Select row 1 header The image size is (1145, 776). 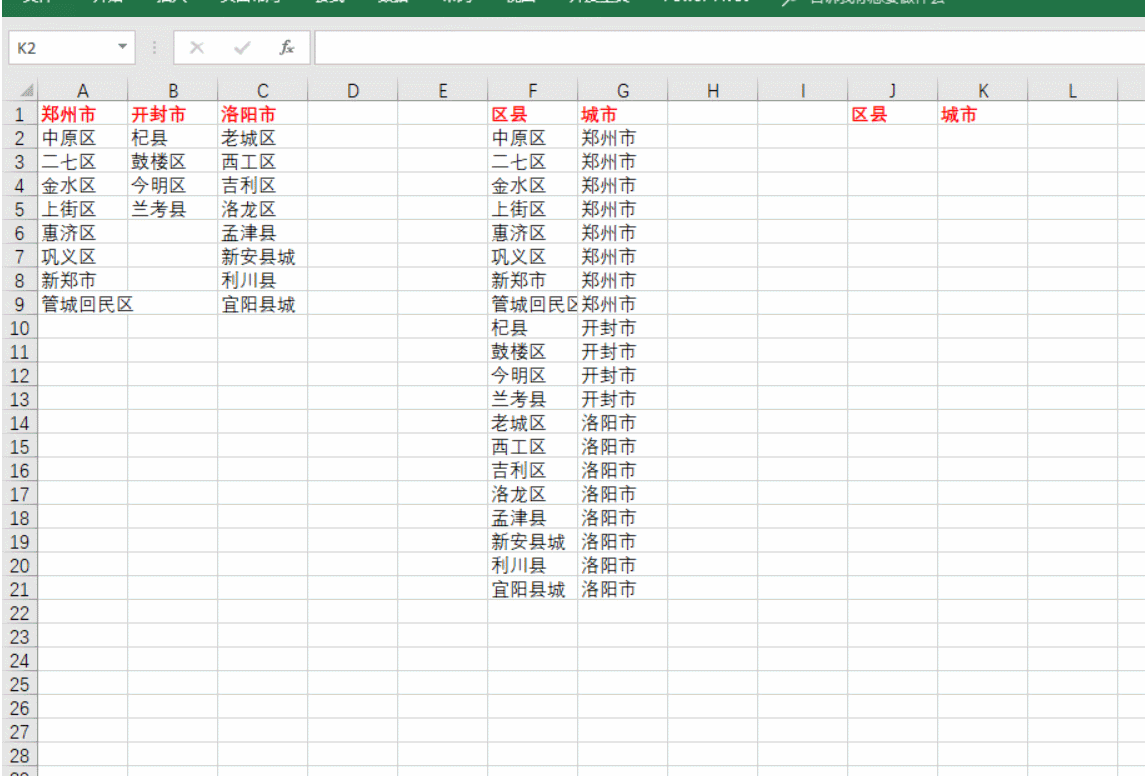[20, 114]
